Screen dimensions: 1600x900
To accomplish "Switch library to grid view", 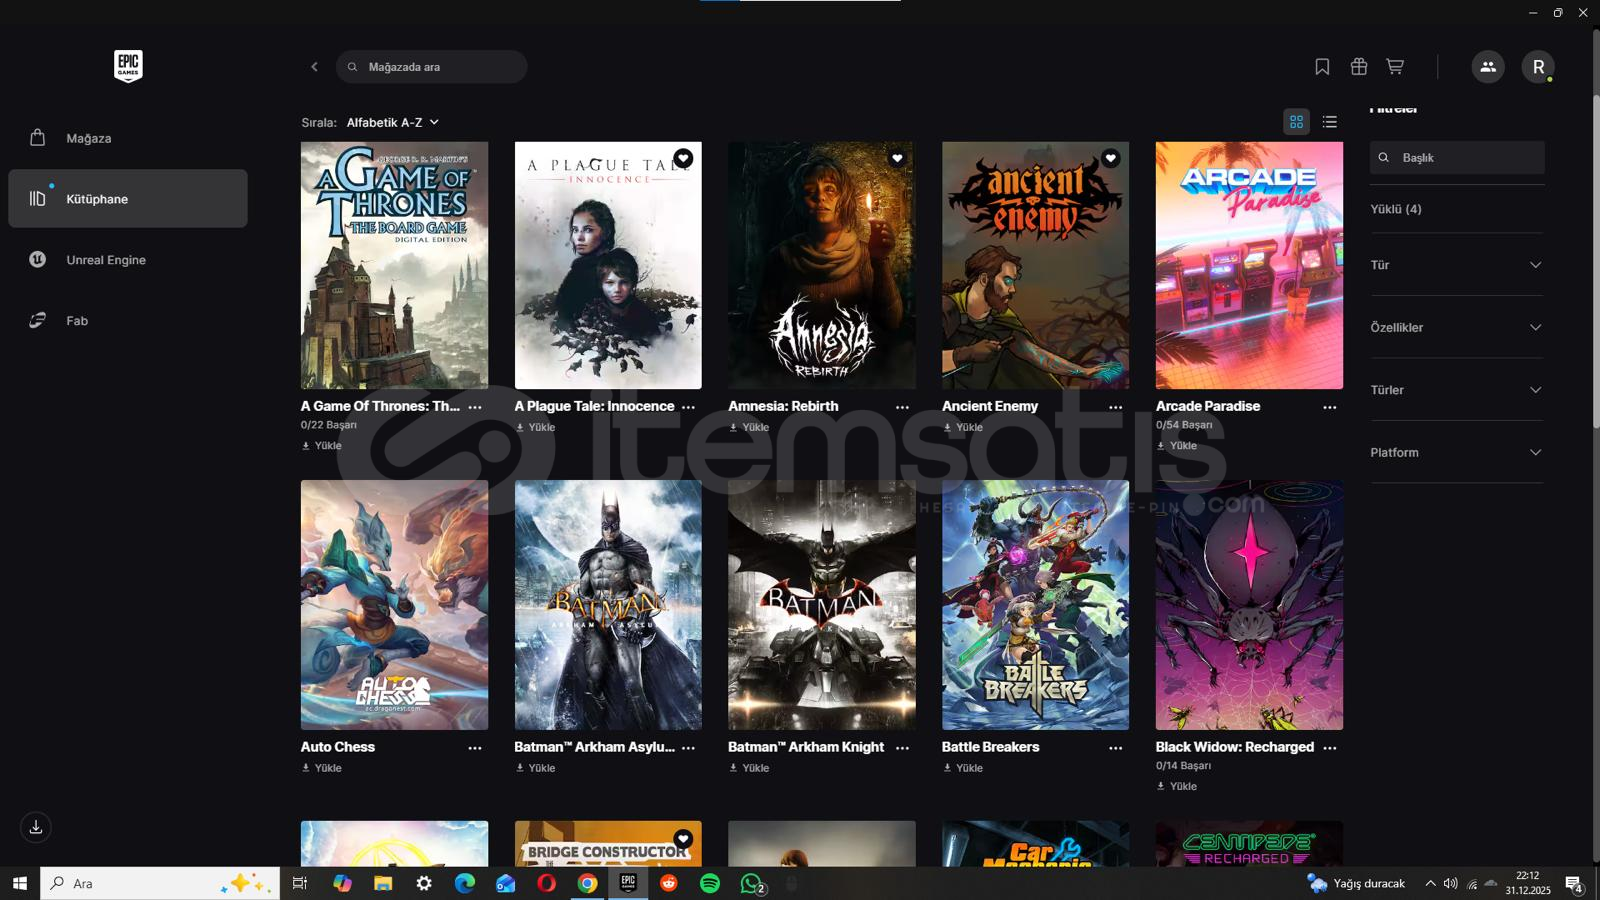I will (1296, 122).
